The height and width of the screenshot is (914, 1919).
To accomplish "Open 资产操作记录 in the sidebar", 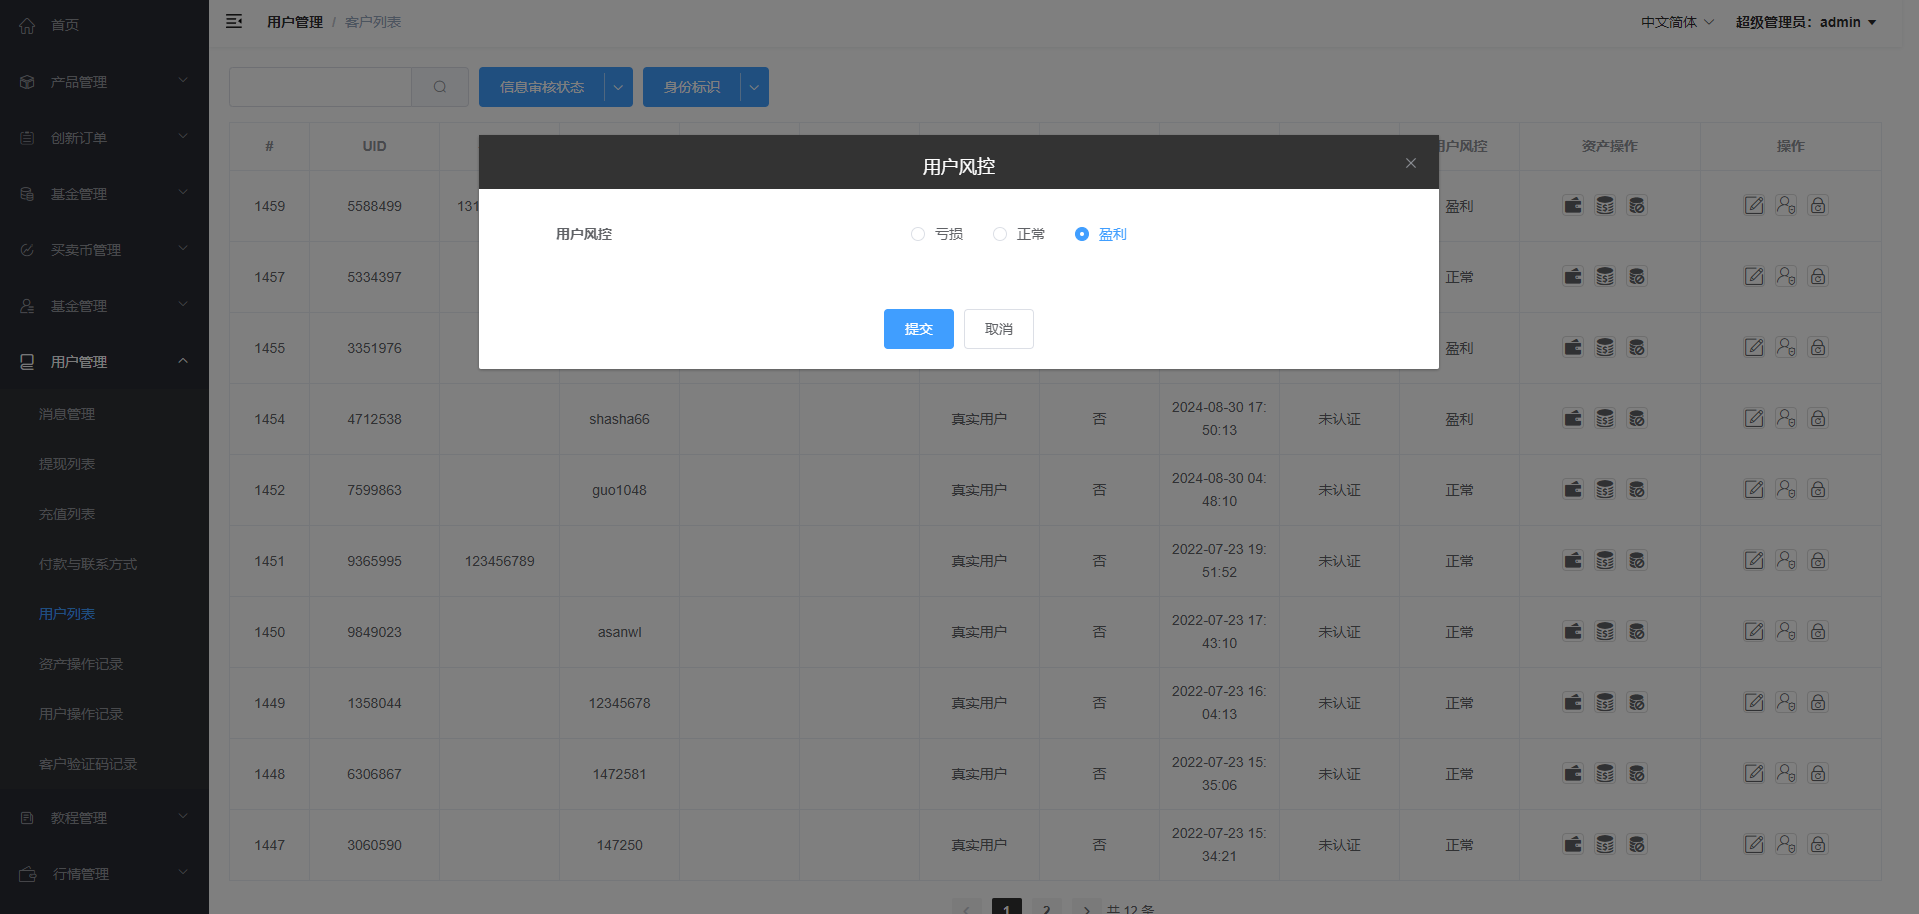I will pos(81,664).
